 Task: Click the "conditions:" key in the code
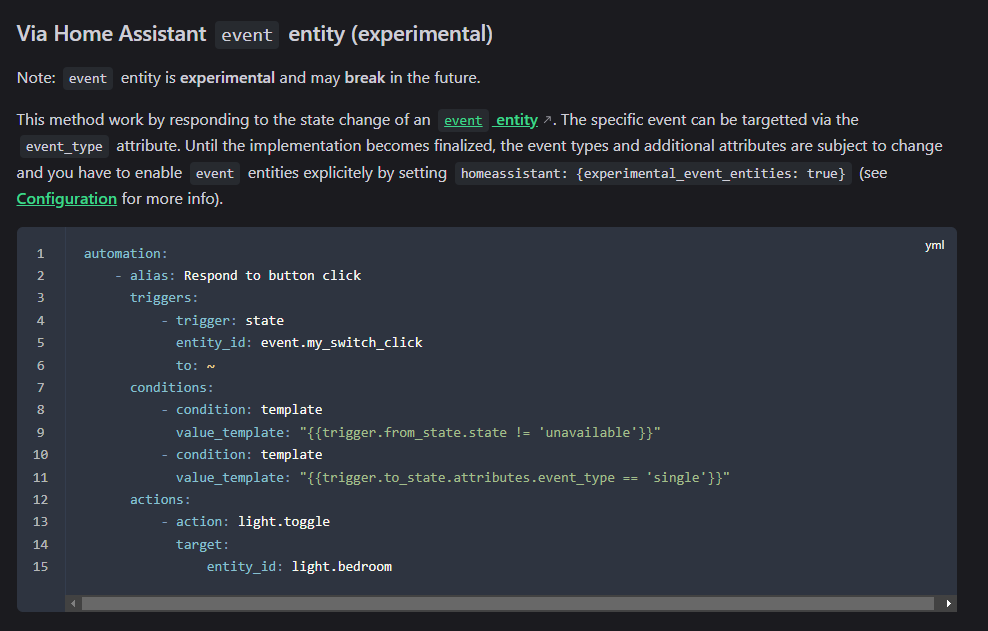click(171, 387)
